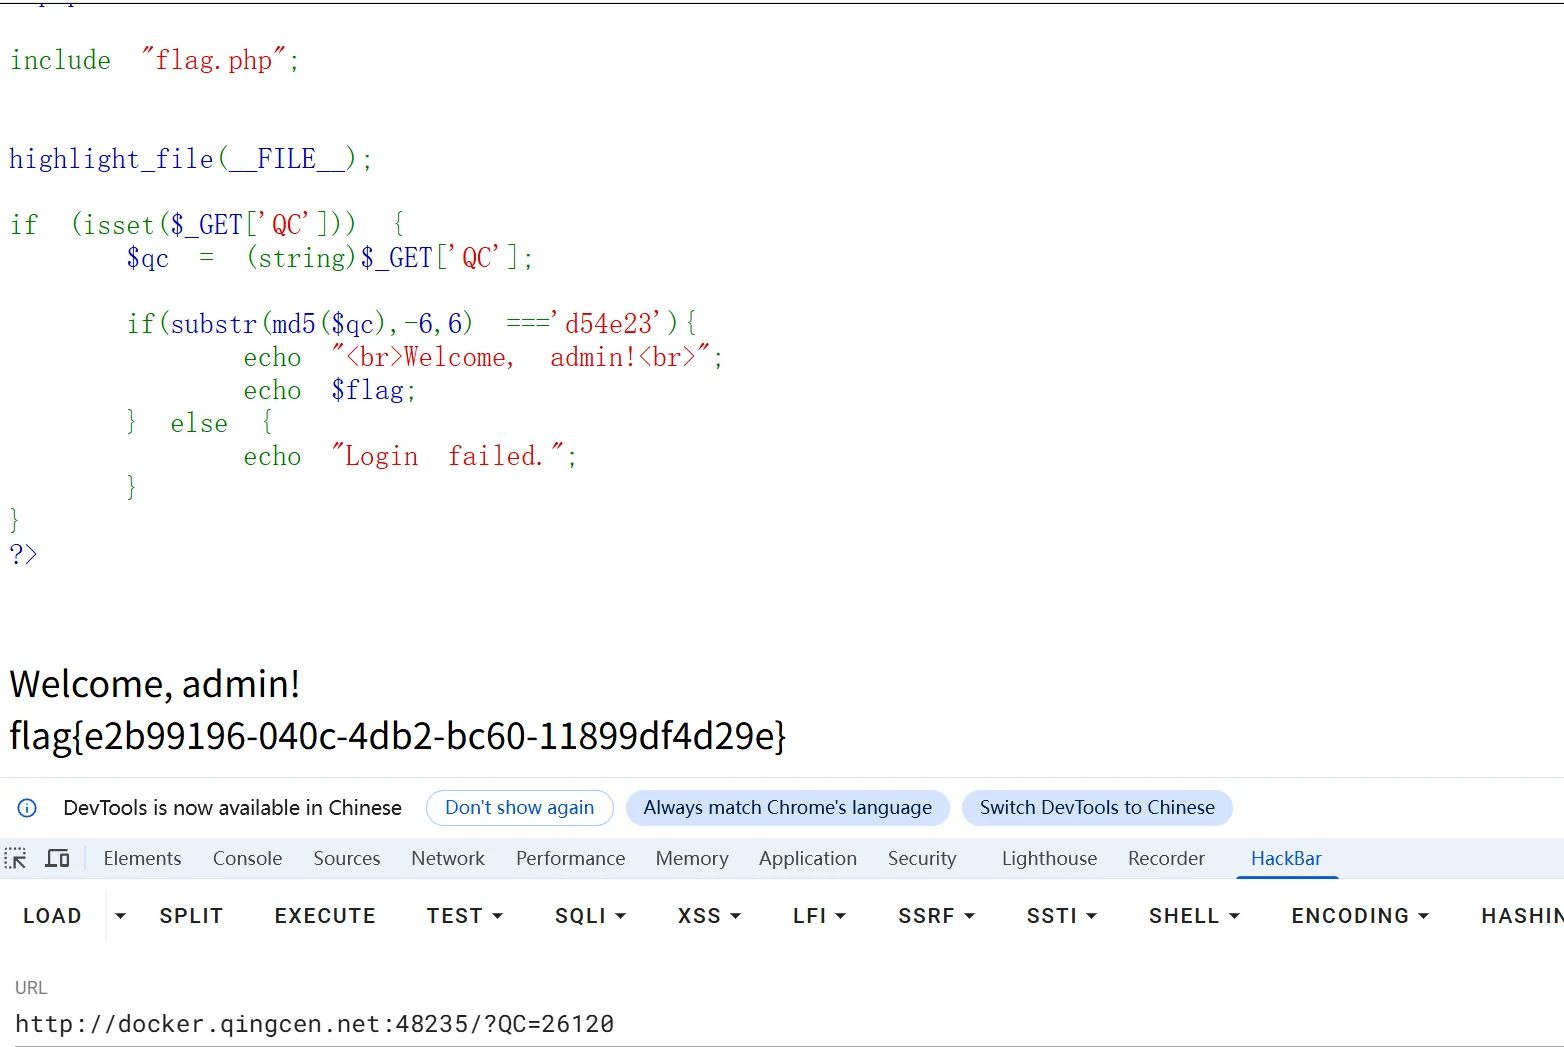Viewport: 1564px width, 1047px height.
Task: Select the HackBar tab
Action: 1286,858
